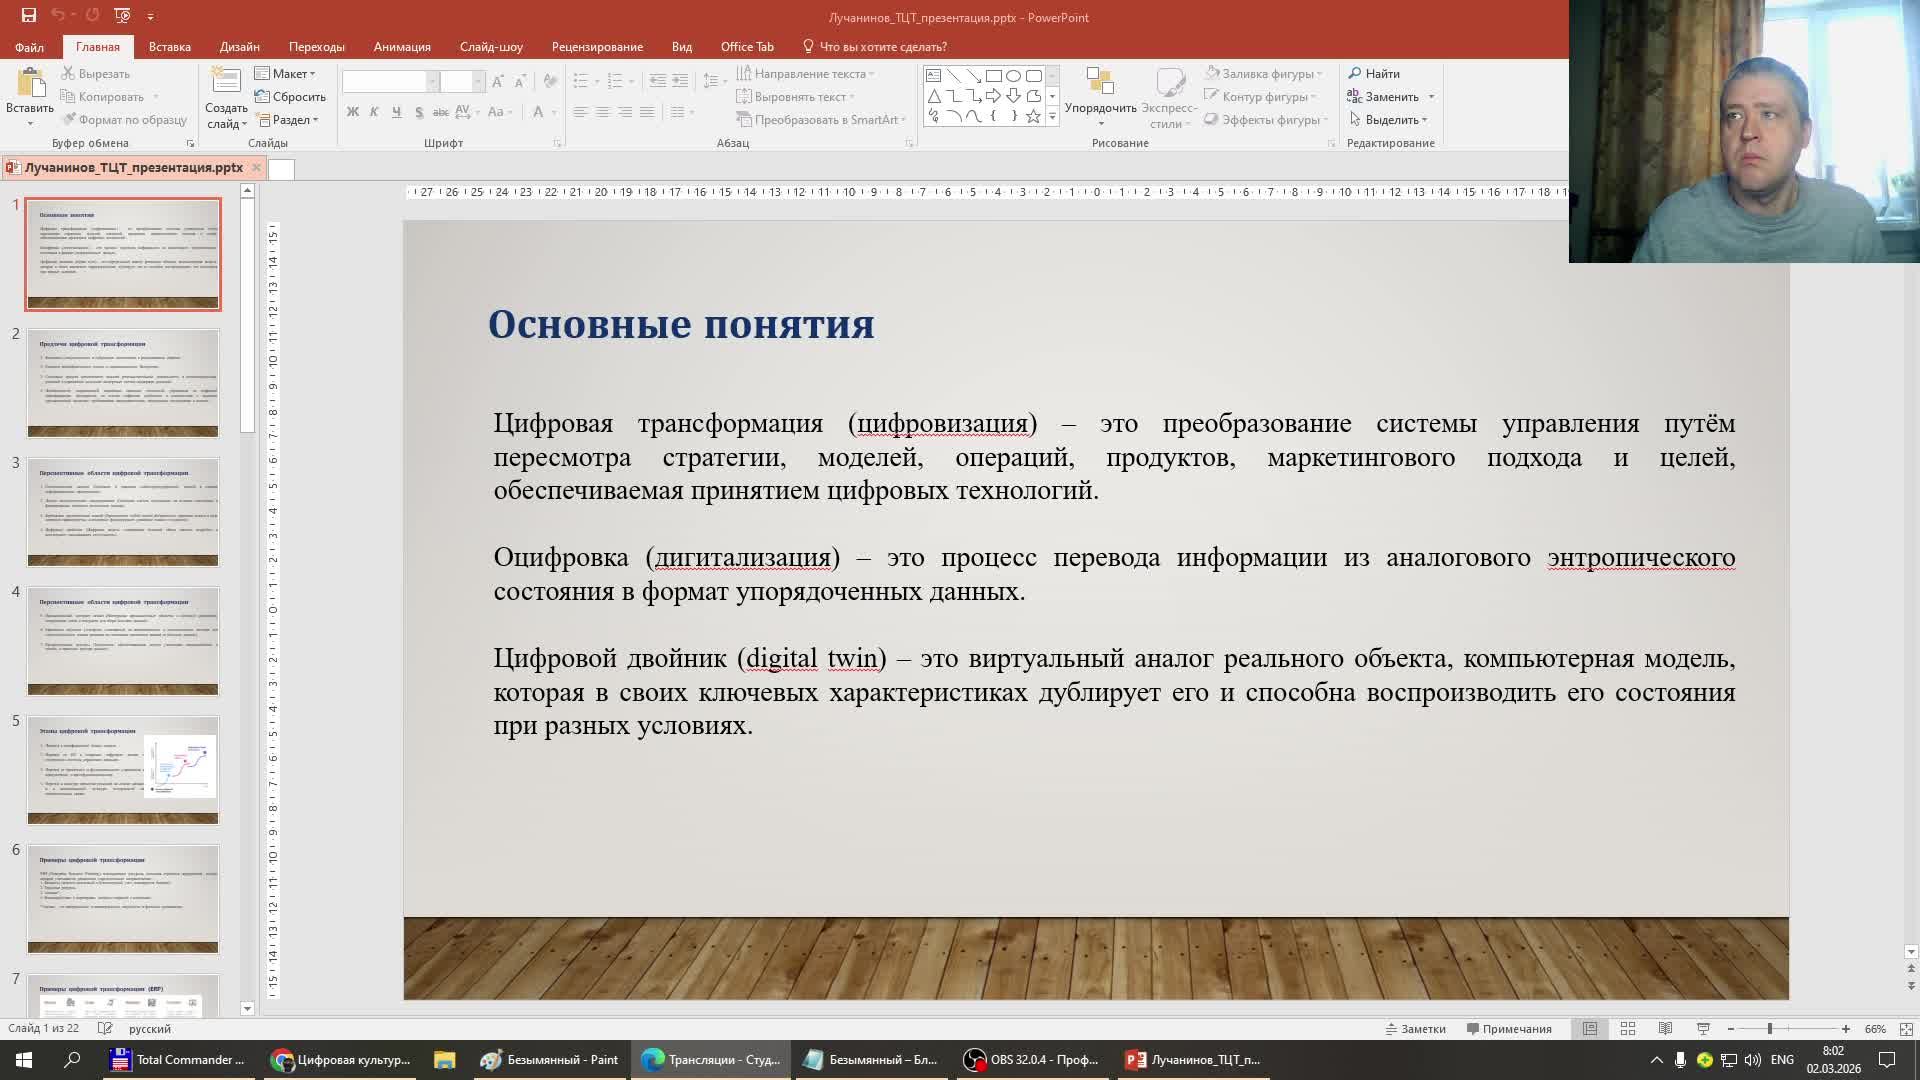Open the Insert (Вставка) ribbon tab
1920x1080 pixels.
click(169, 47)
